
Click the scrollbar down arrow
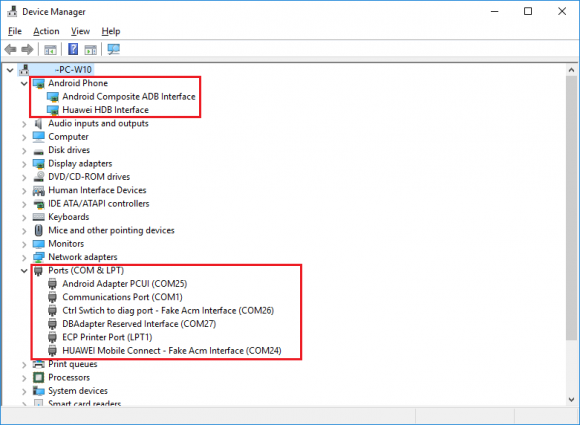[571, 399]
